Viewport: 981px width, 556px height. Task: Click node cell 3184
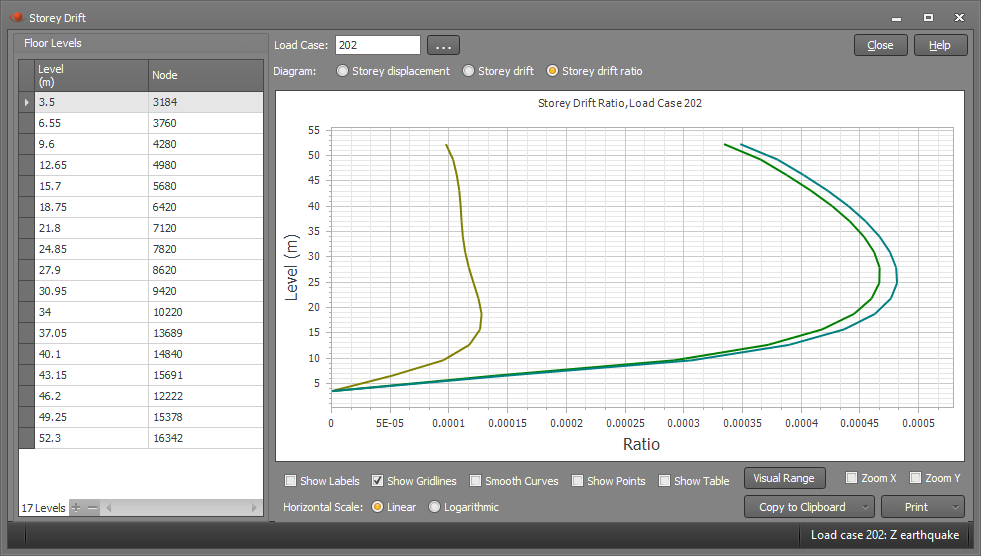pyautogui.click(x=206, y=102)
